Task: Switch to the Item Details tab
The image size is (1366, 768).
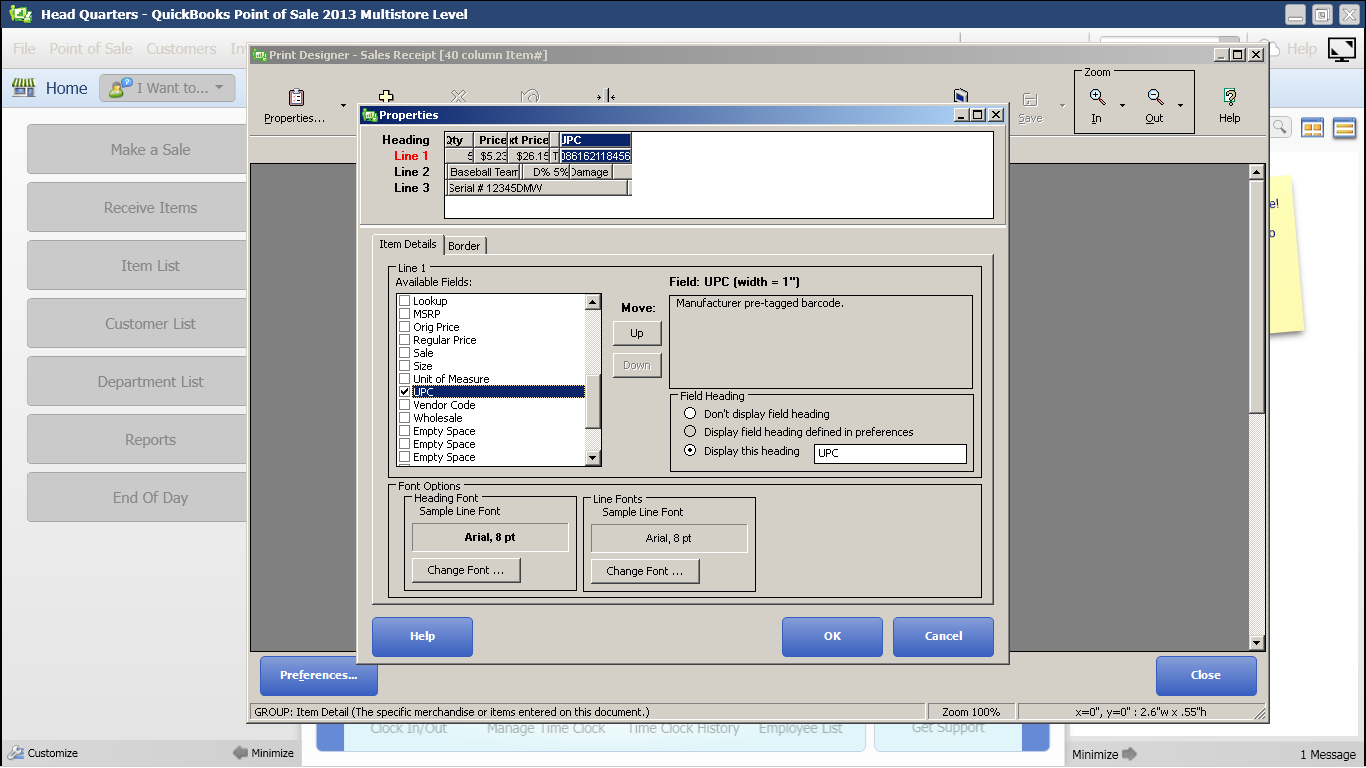Action: coord(408,244)
